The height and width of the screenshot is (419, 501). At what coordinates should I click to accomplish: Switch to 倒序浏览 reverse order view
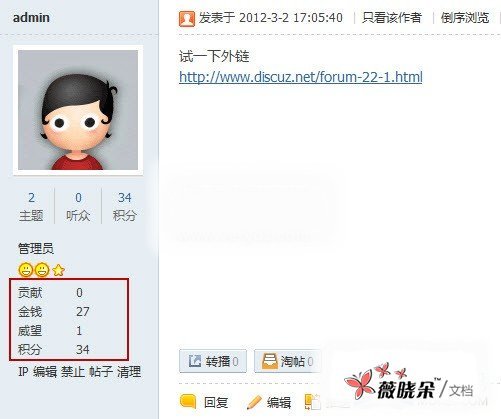coord(465,18)
